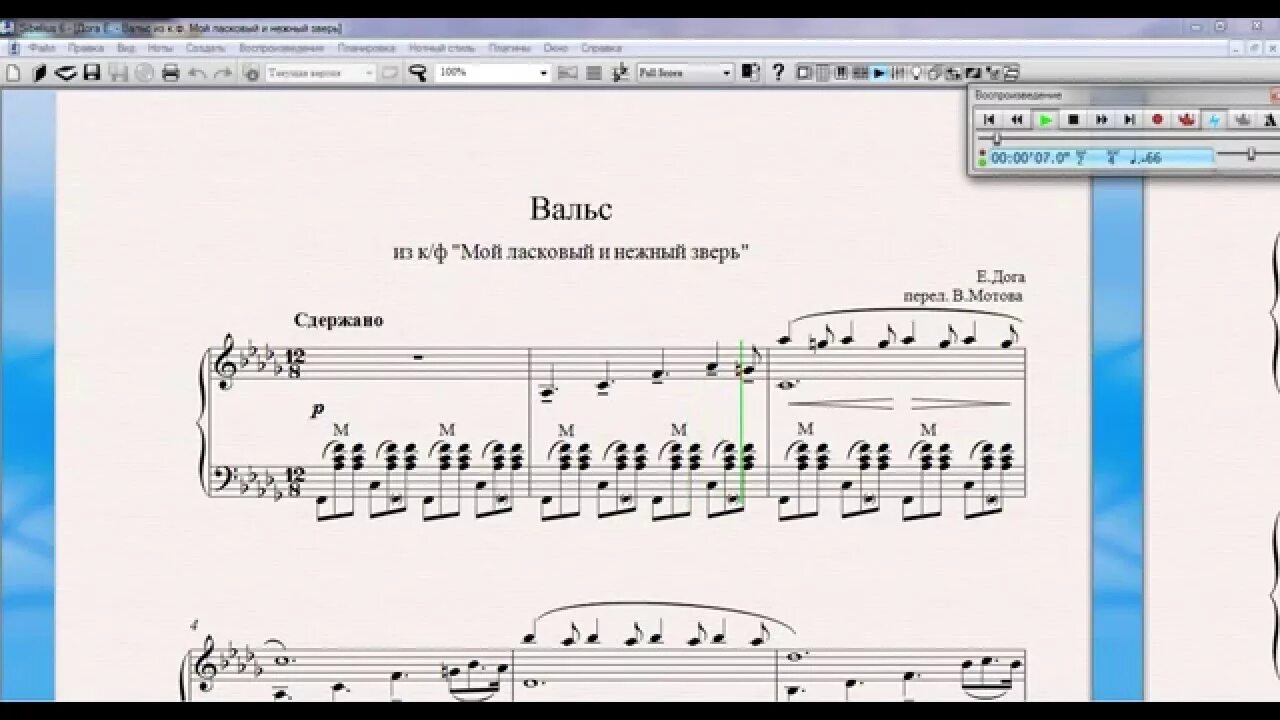Open the Создать menu

[x=205, y=47]
